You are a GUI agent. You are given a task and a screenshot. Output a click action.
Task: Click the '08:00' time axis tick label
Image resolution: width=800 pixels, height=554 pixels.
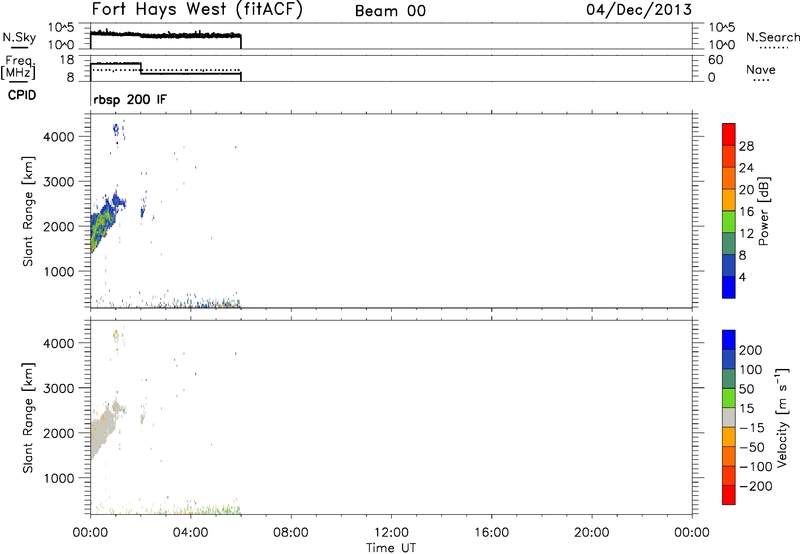pyautogui.click(x=291, y=533)
